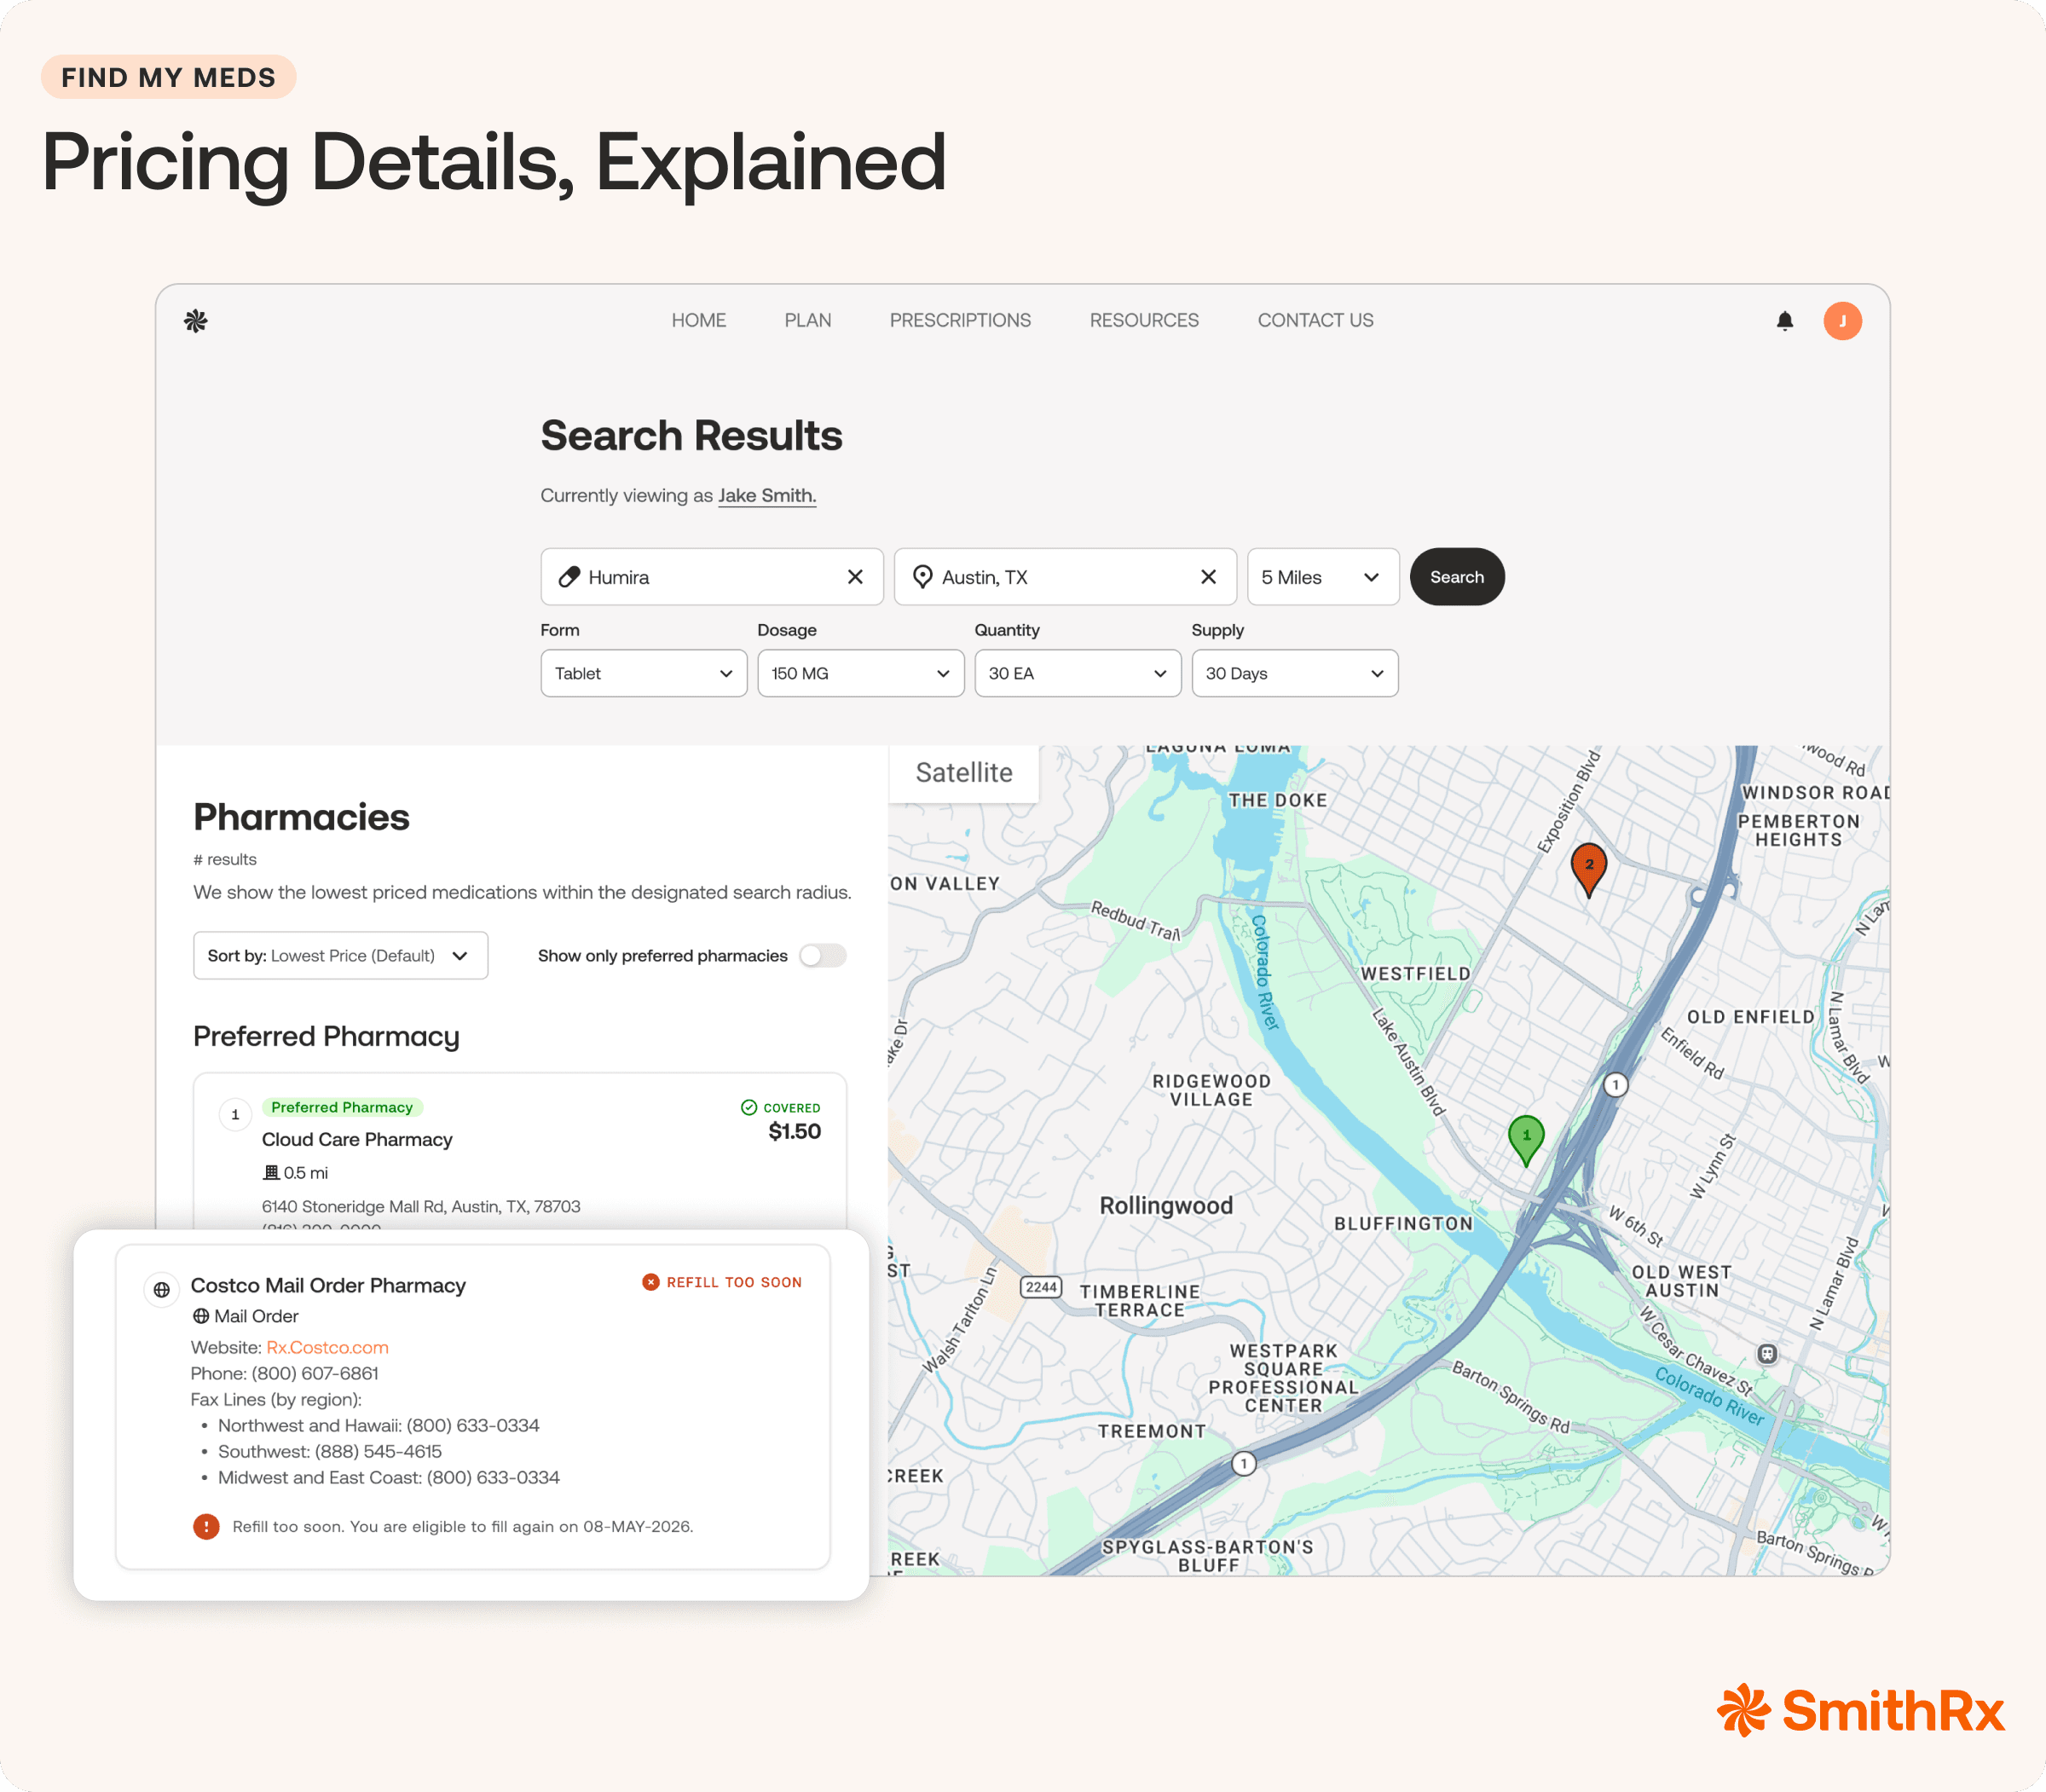The width and height of the screenshot is (2046, 1792).
Task: Click the number 1 rank circle on pharmacy card
Action: (x=235, y=1114)
